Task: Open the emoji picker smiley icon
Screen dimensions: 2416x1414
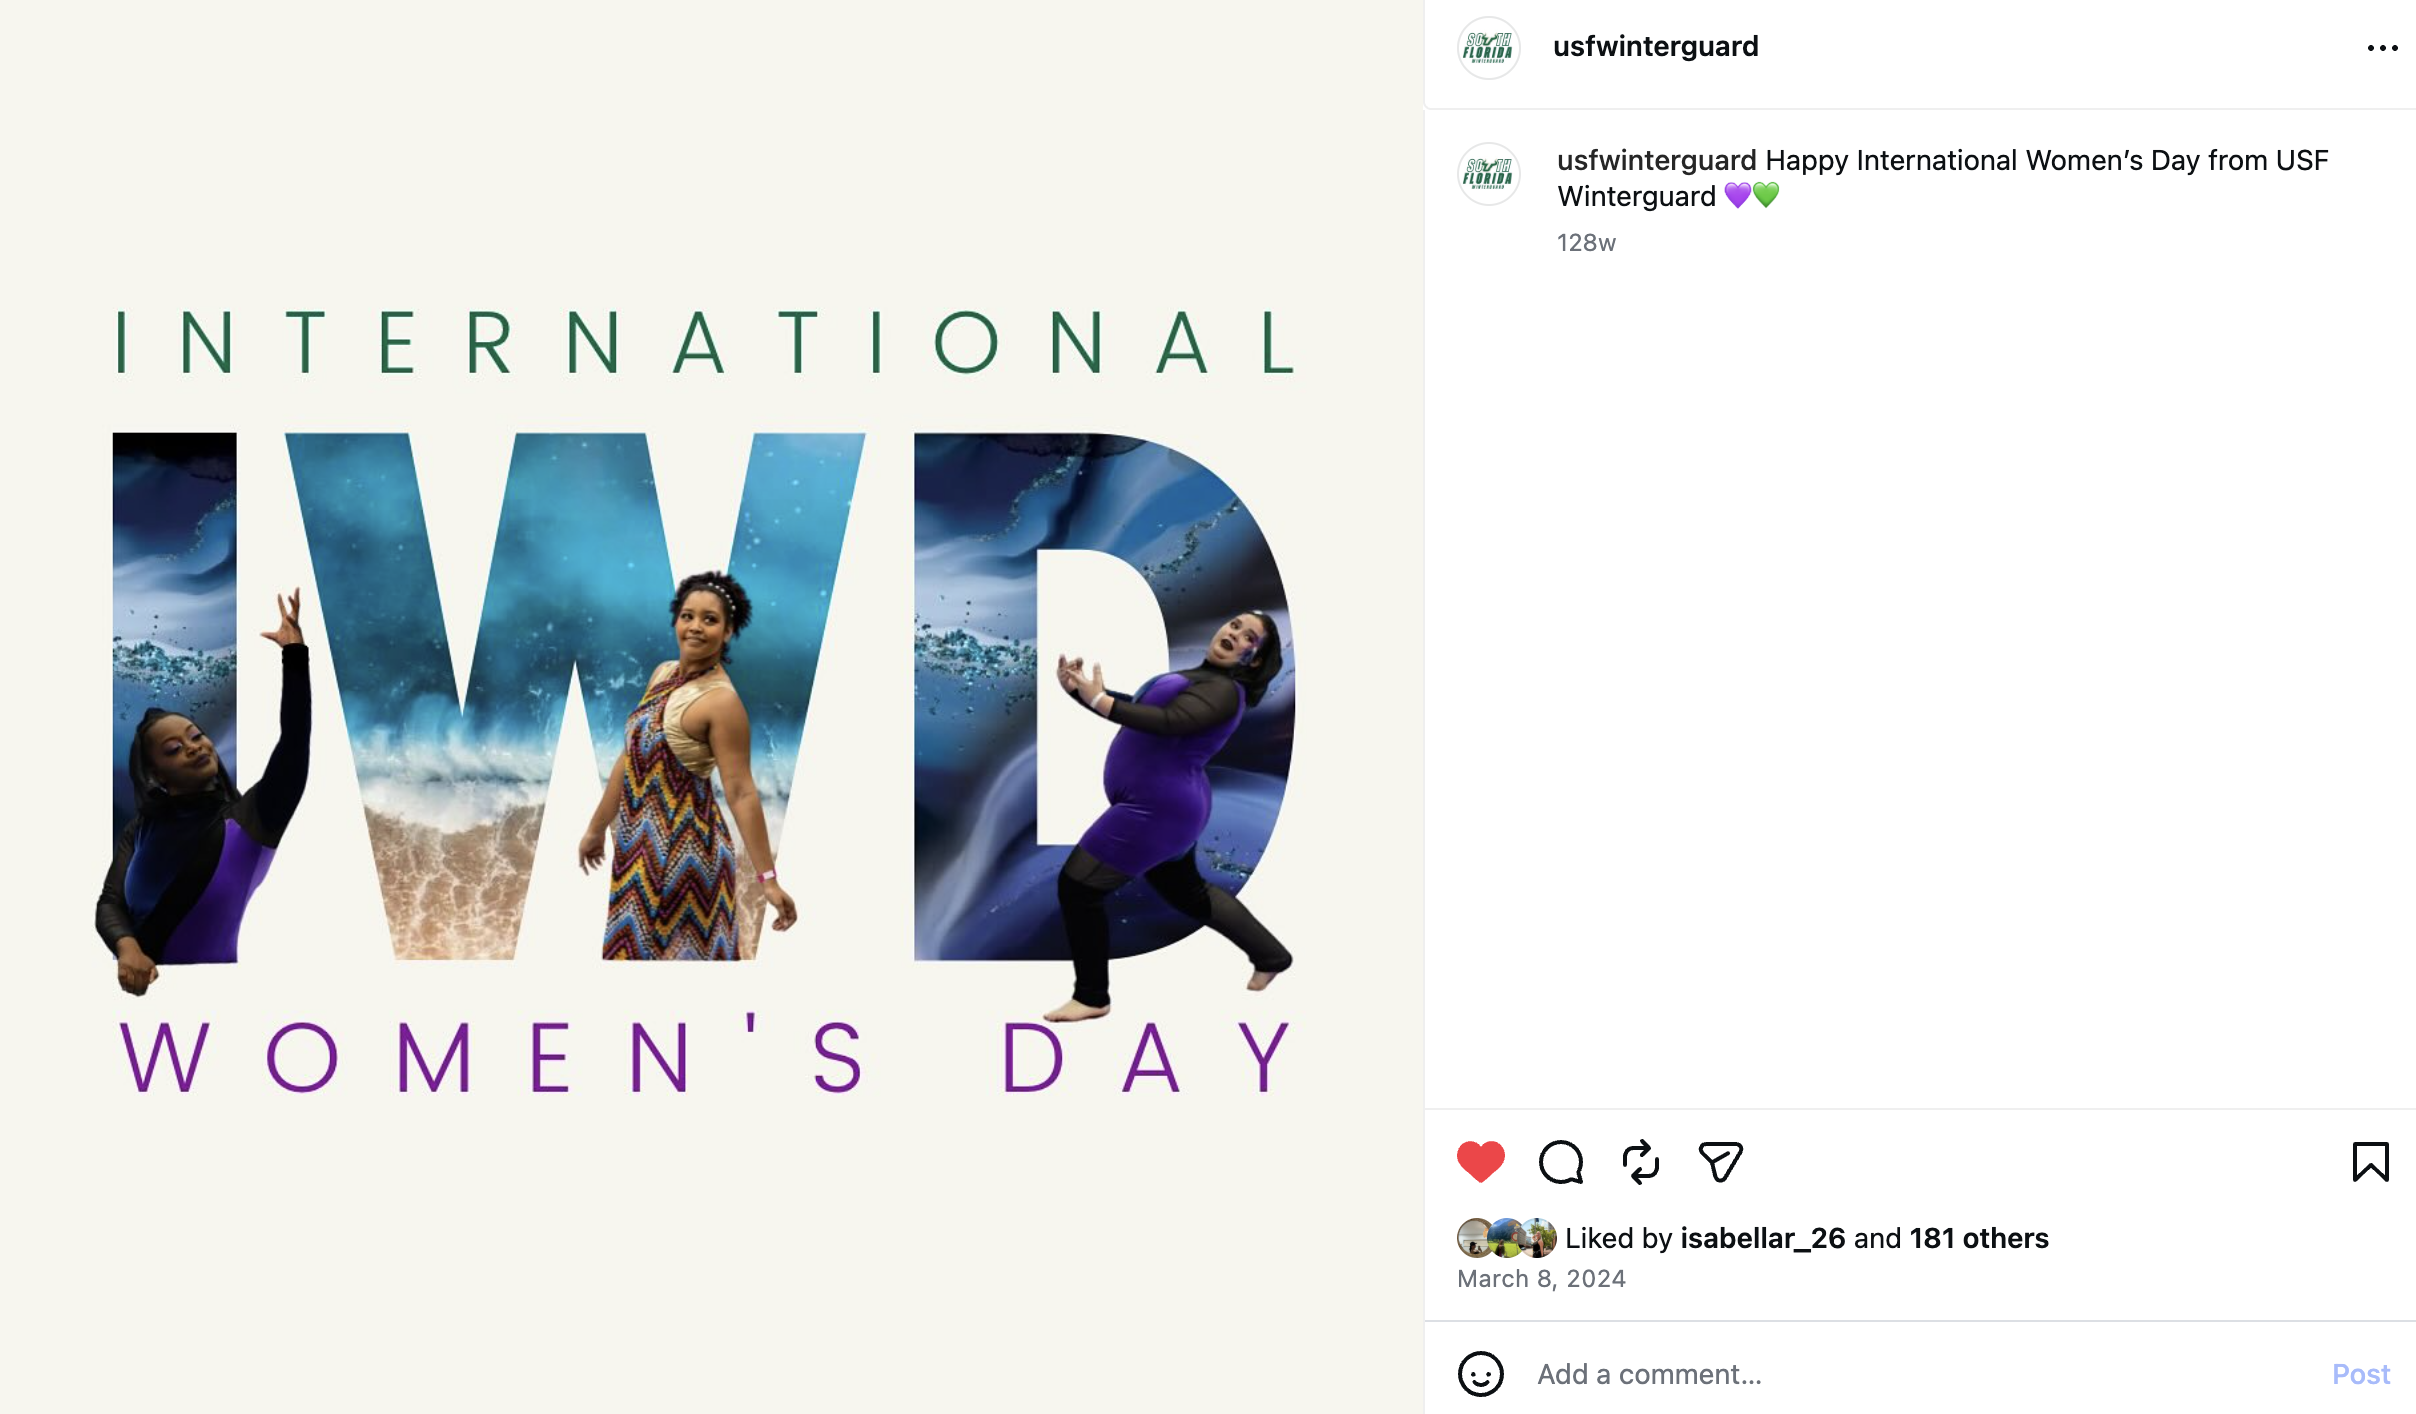Action: (x=1480, y=1373)
